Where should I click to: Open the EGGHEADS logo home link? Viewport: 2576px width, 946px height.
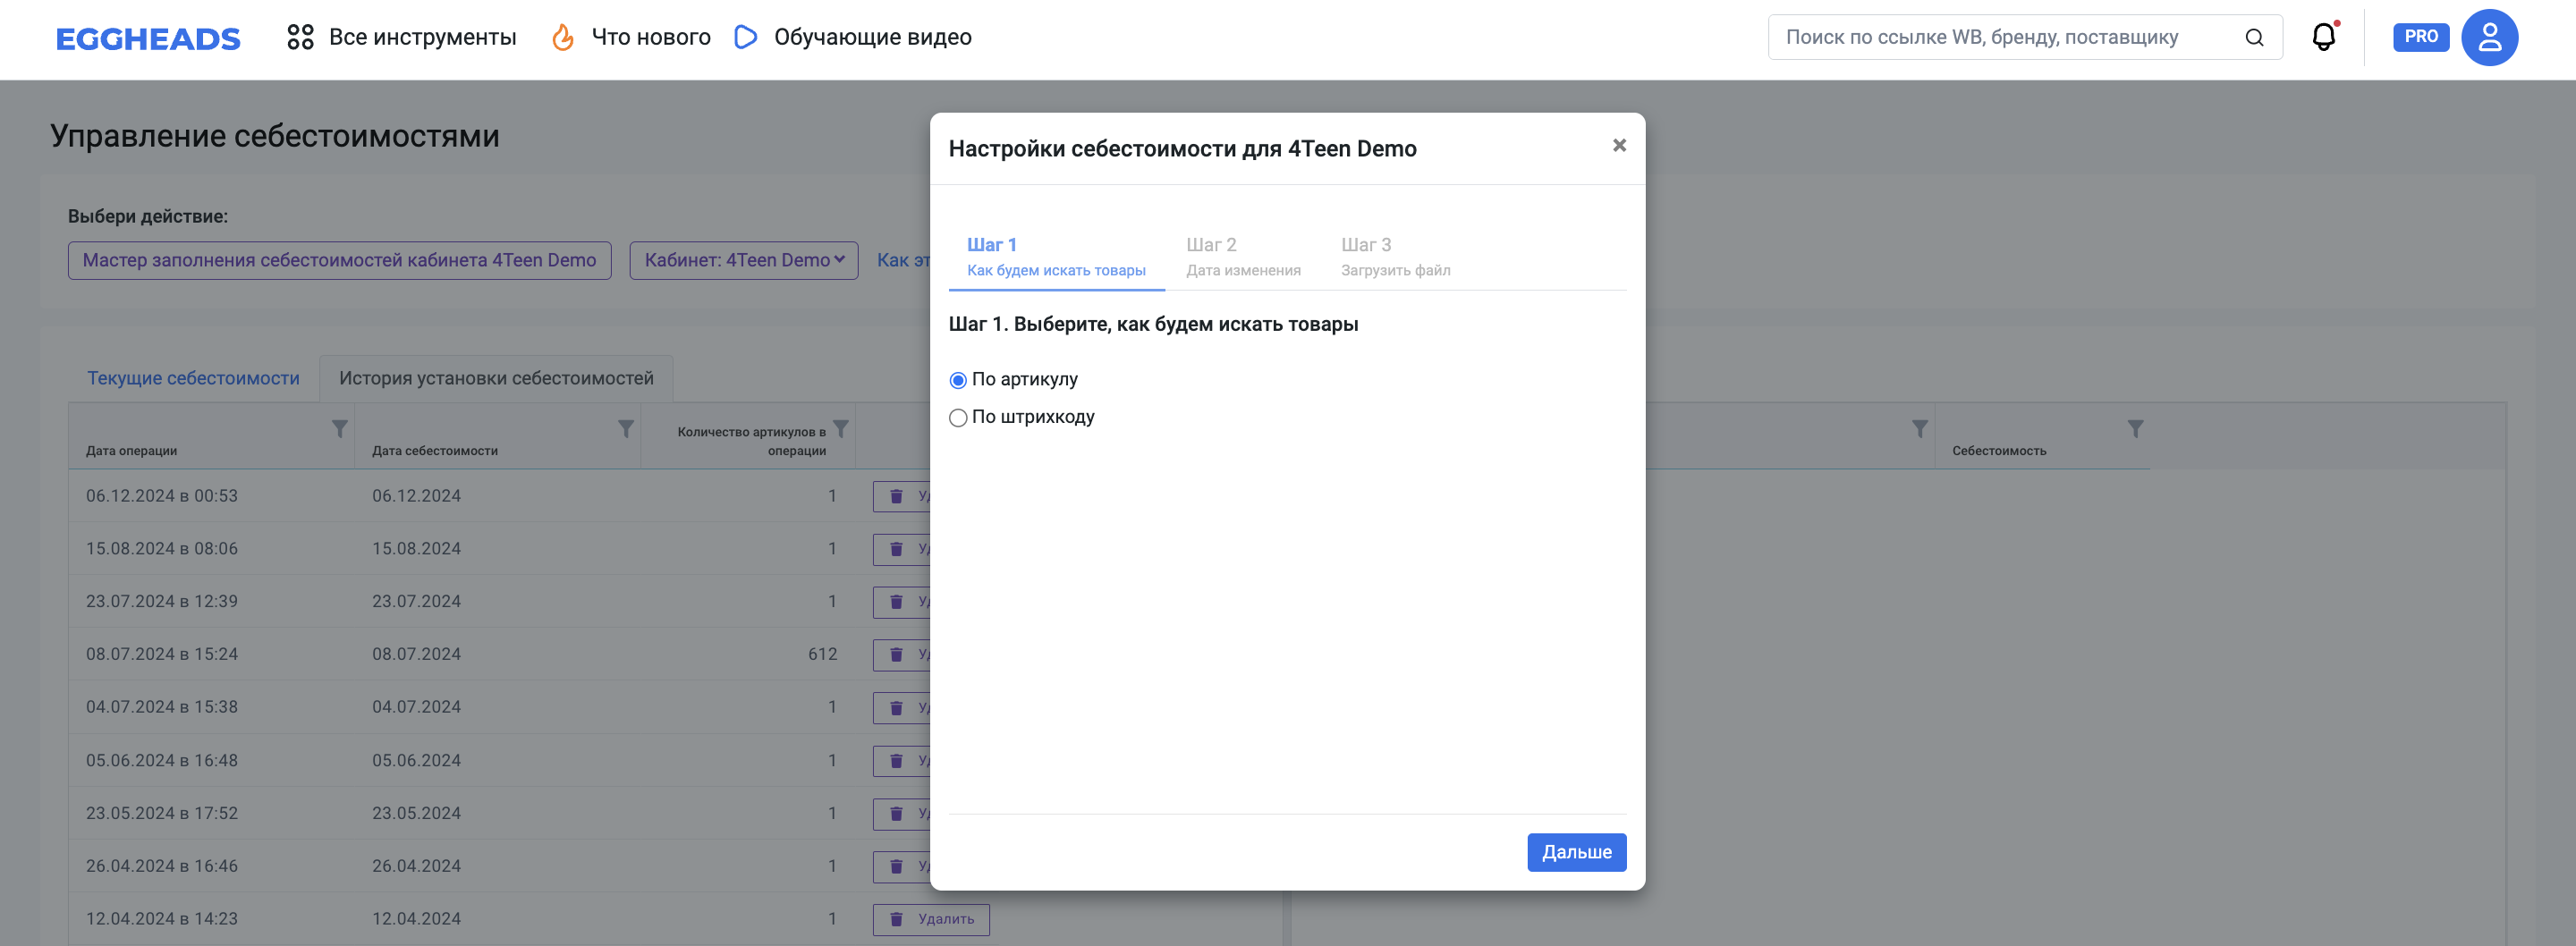(x=148, y=38)
